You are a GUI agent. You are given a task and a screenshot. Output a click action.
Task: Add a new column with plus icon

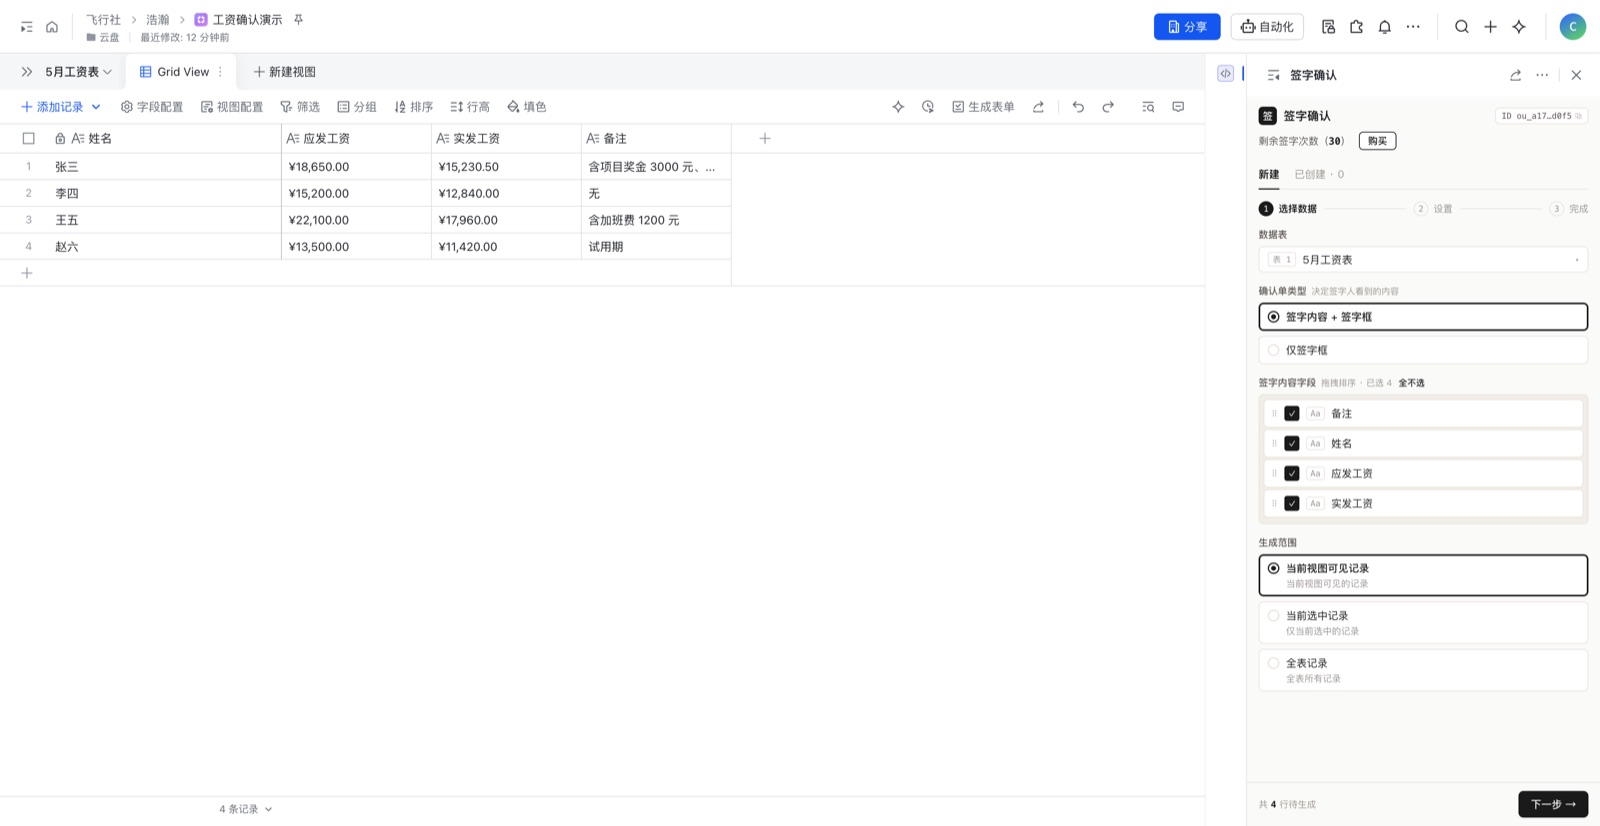point(765,138)
